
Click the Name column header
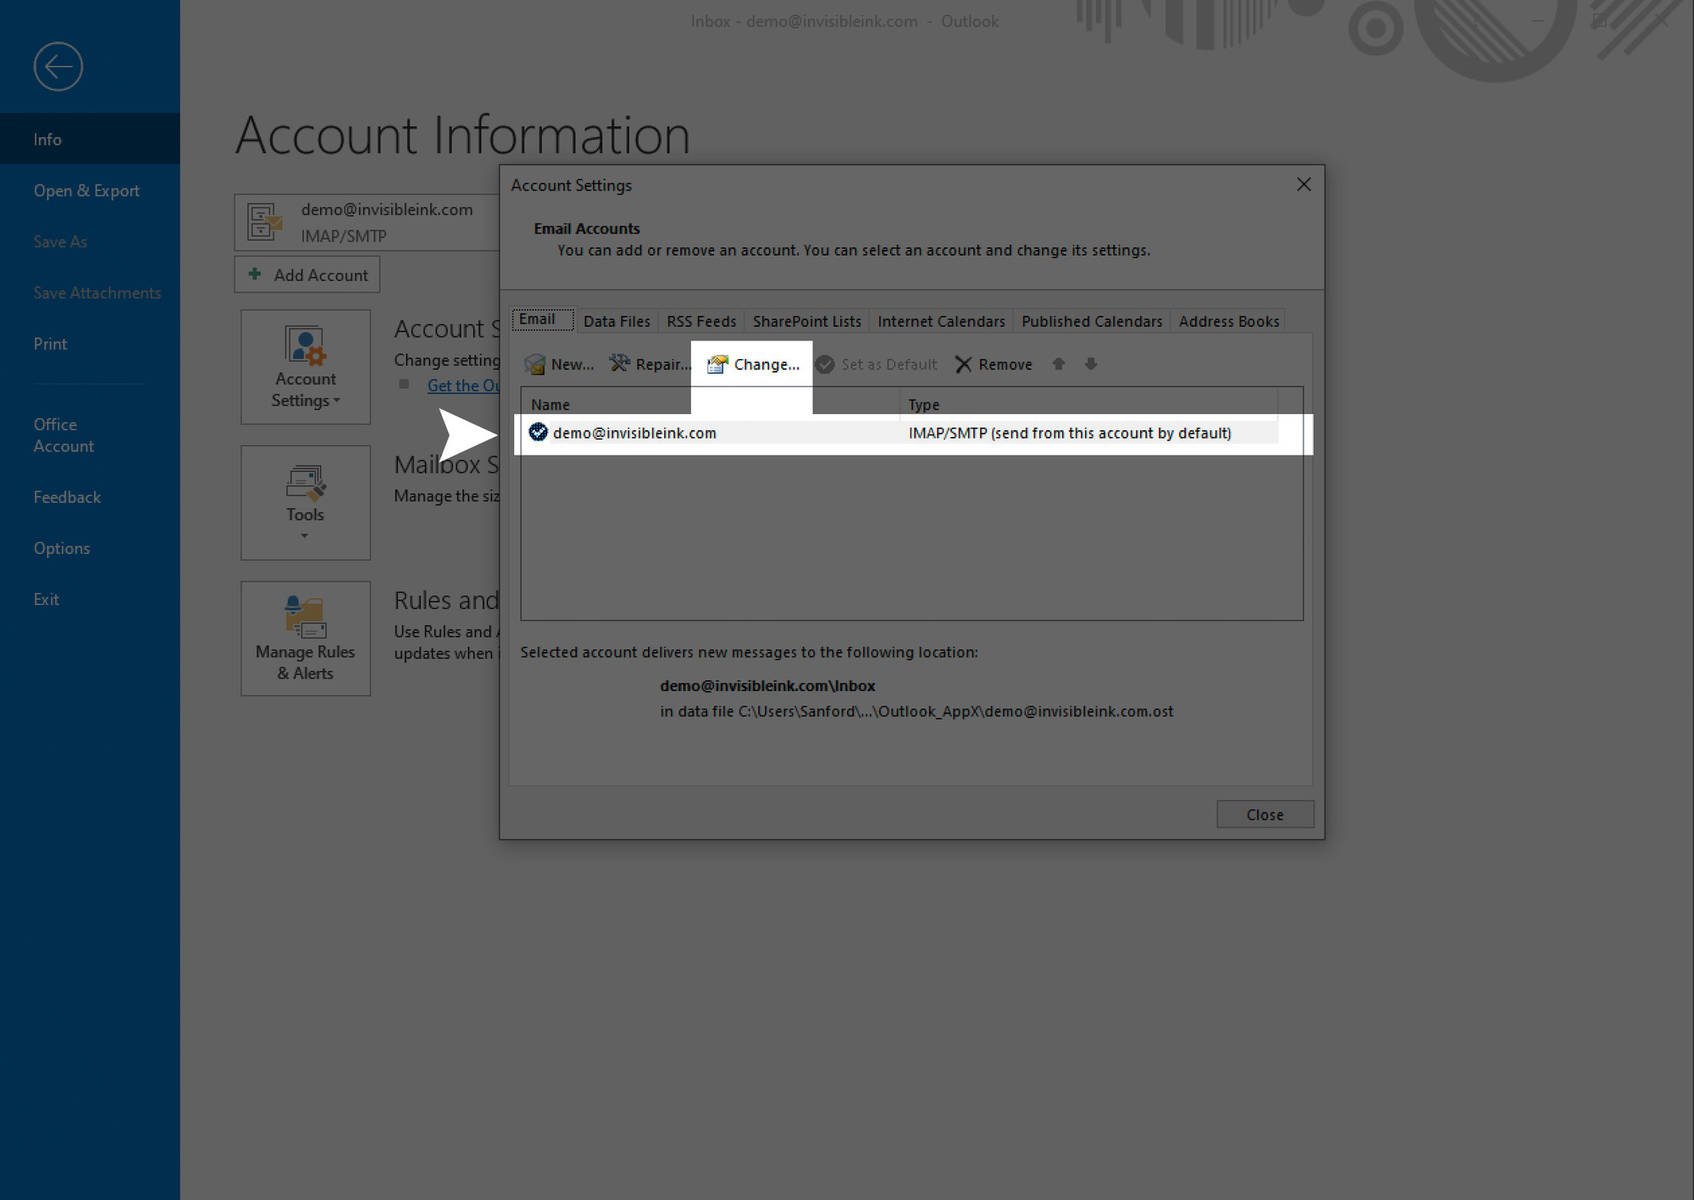click(x=710, y=404)
